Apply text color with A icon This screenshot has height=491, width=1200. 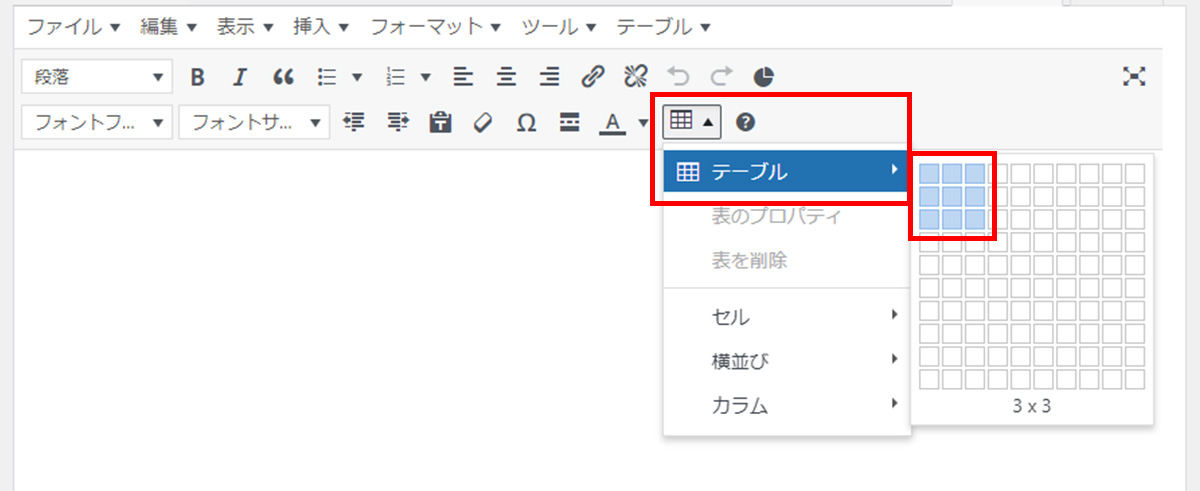612,122
